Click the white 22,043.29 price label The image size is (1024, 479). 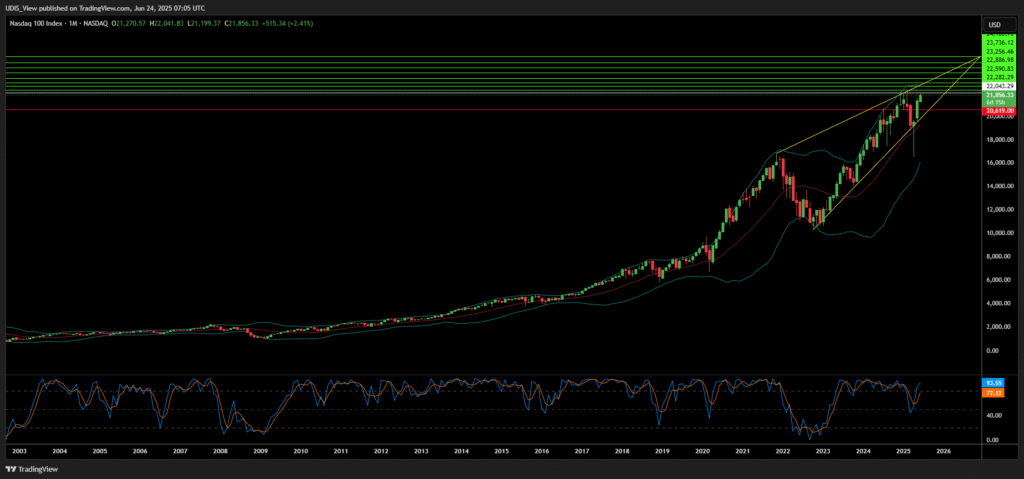[x=999, y=87]
